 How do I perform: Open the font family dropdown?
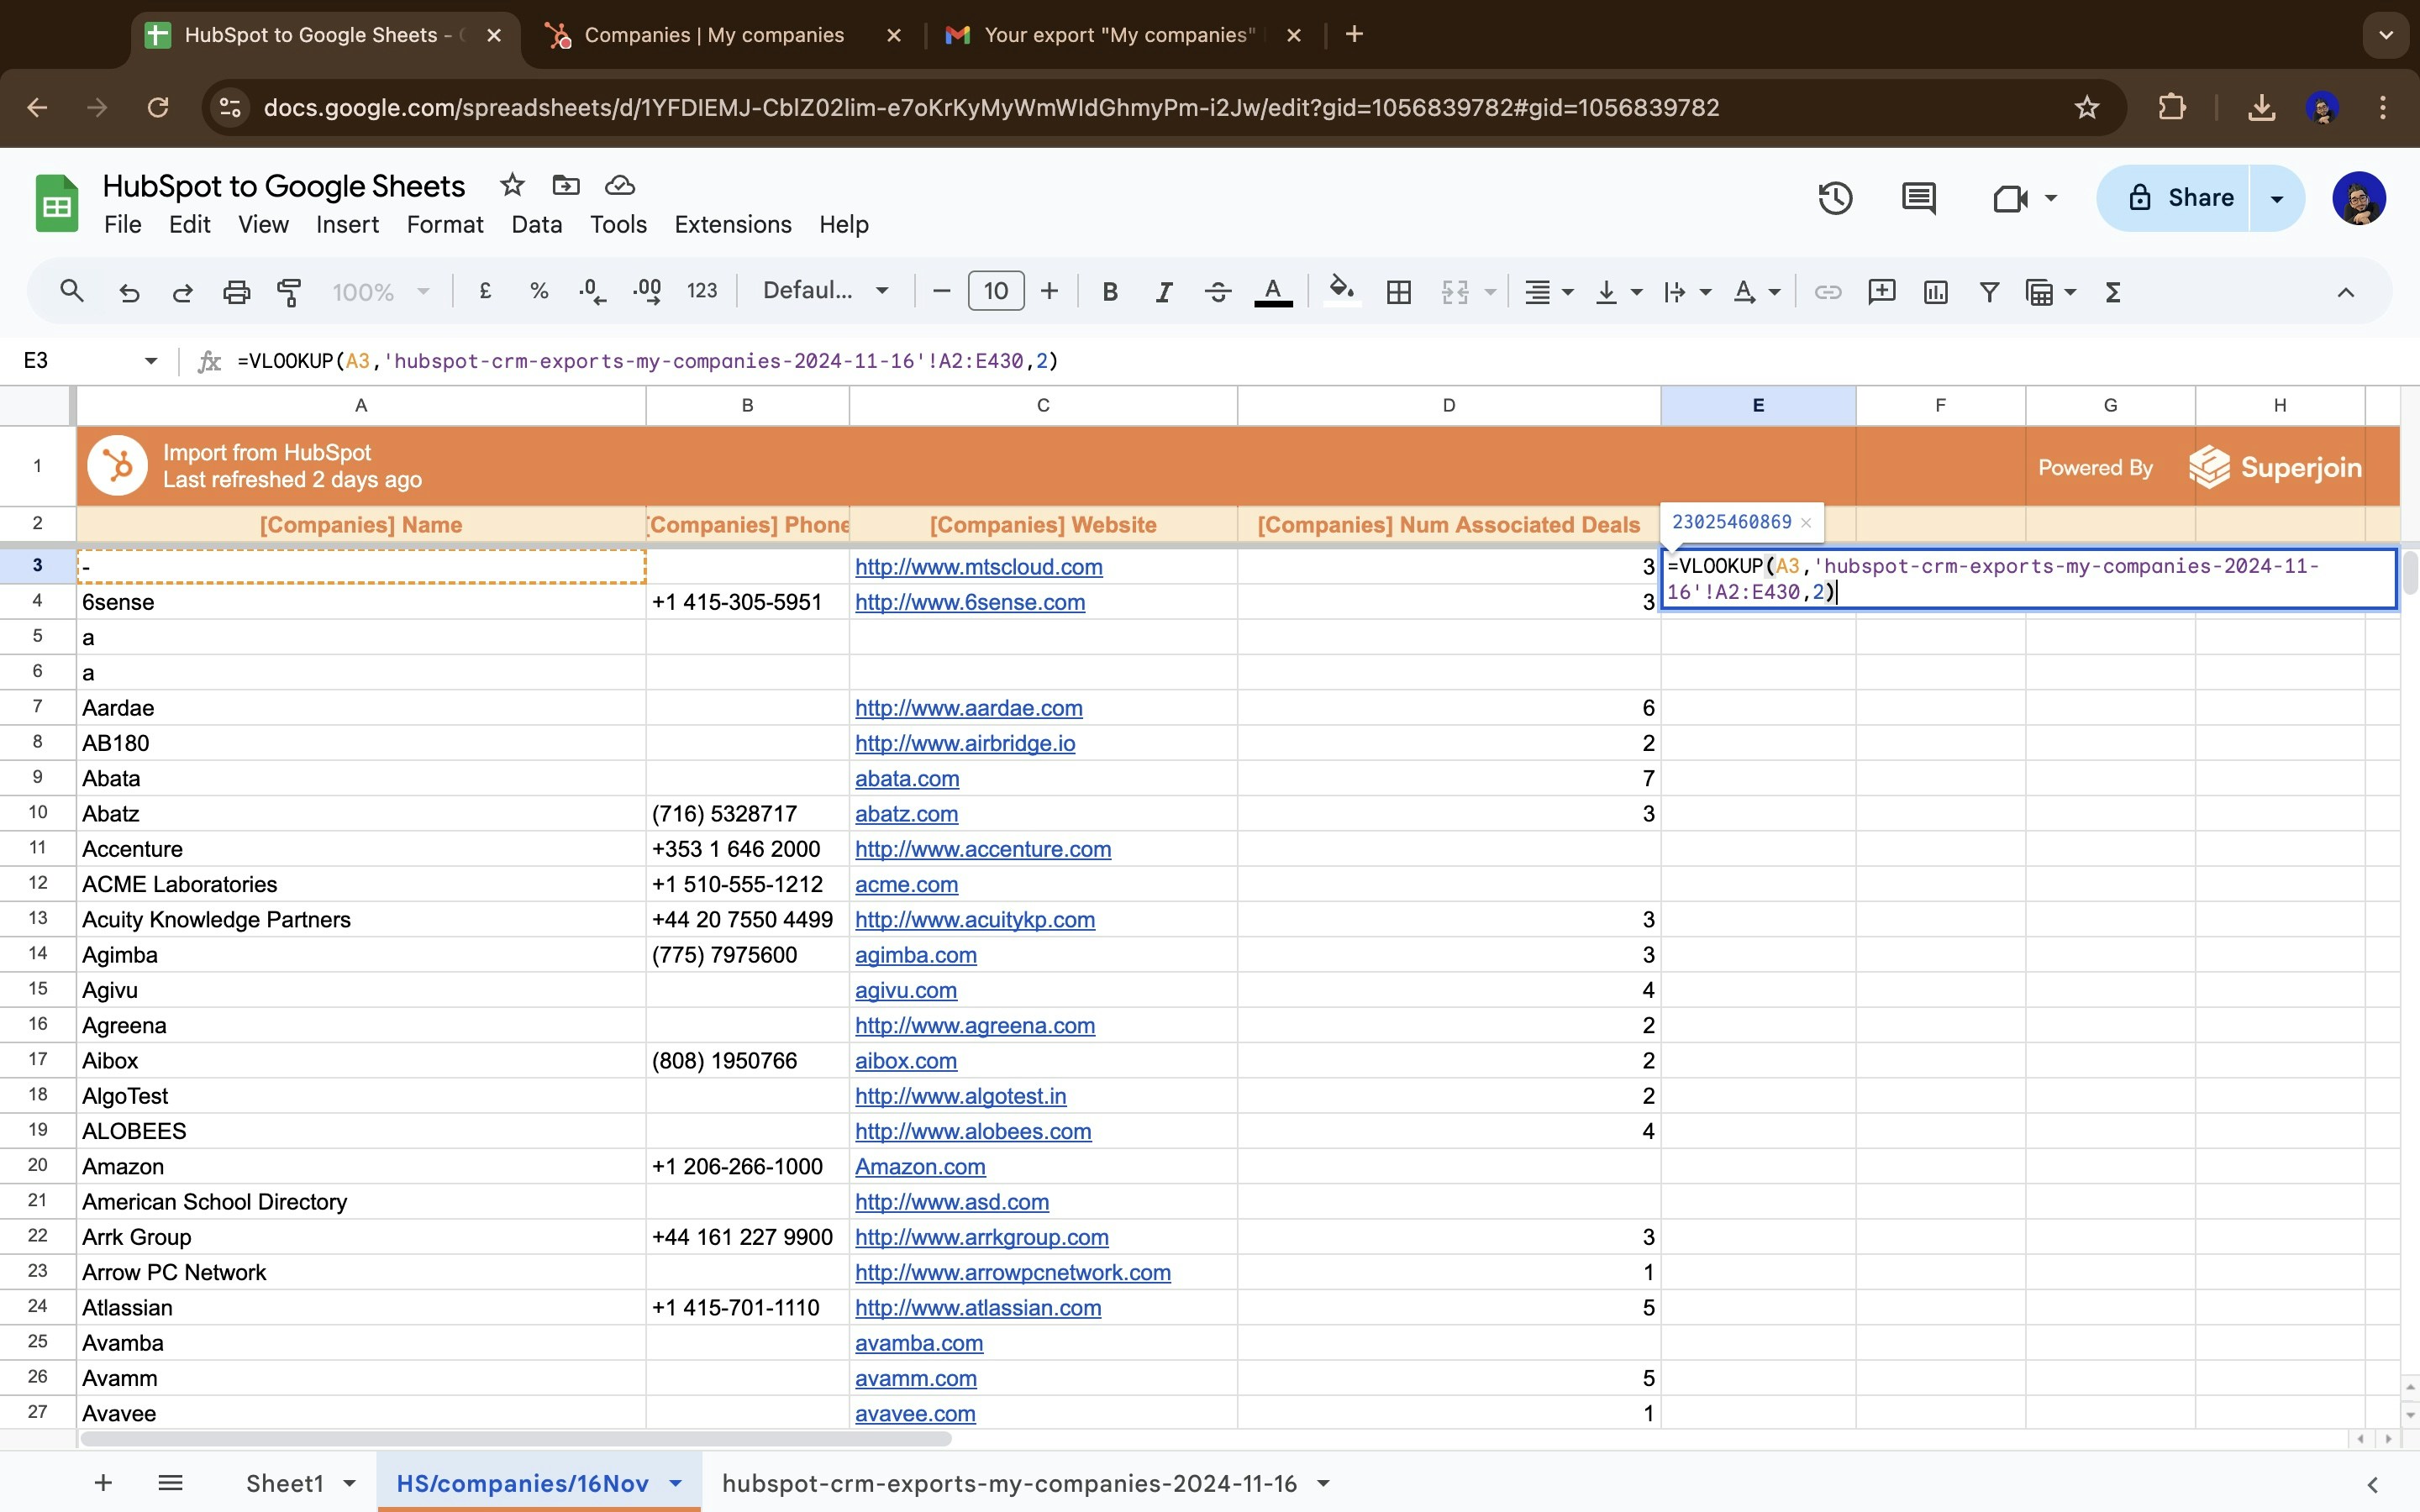(825, 291)
